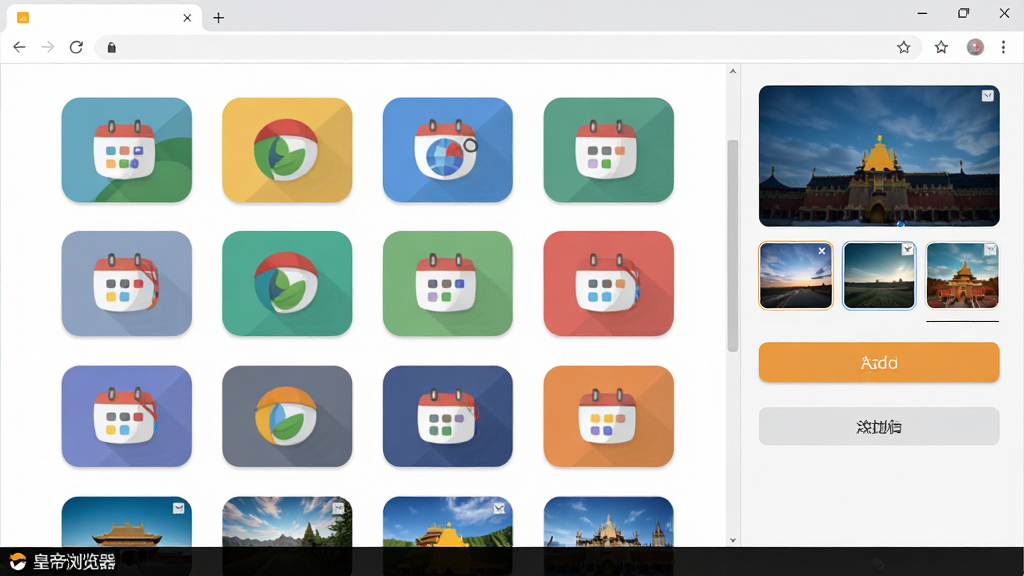Minimize the browser window

point(922,13)
